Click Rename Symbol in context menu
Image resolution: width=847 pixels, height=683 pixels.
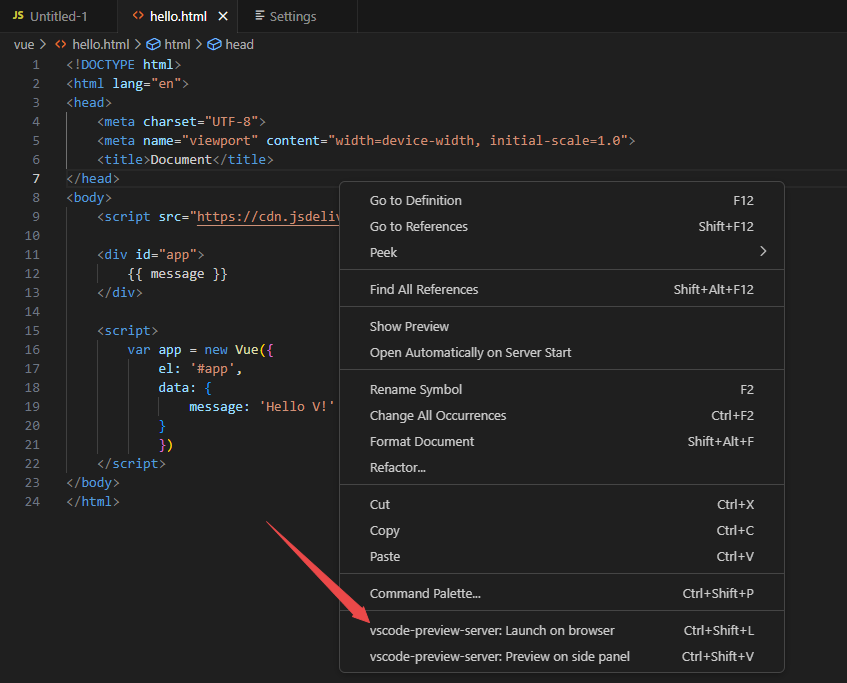416,389
